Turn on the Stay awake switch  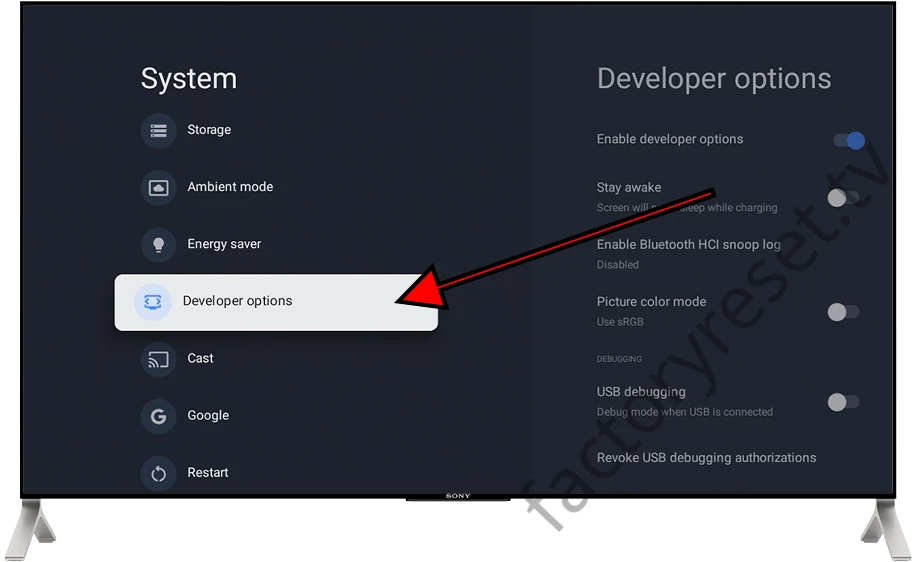click(842, 198)
